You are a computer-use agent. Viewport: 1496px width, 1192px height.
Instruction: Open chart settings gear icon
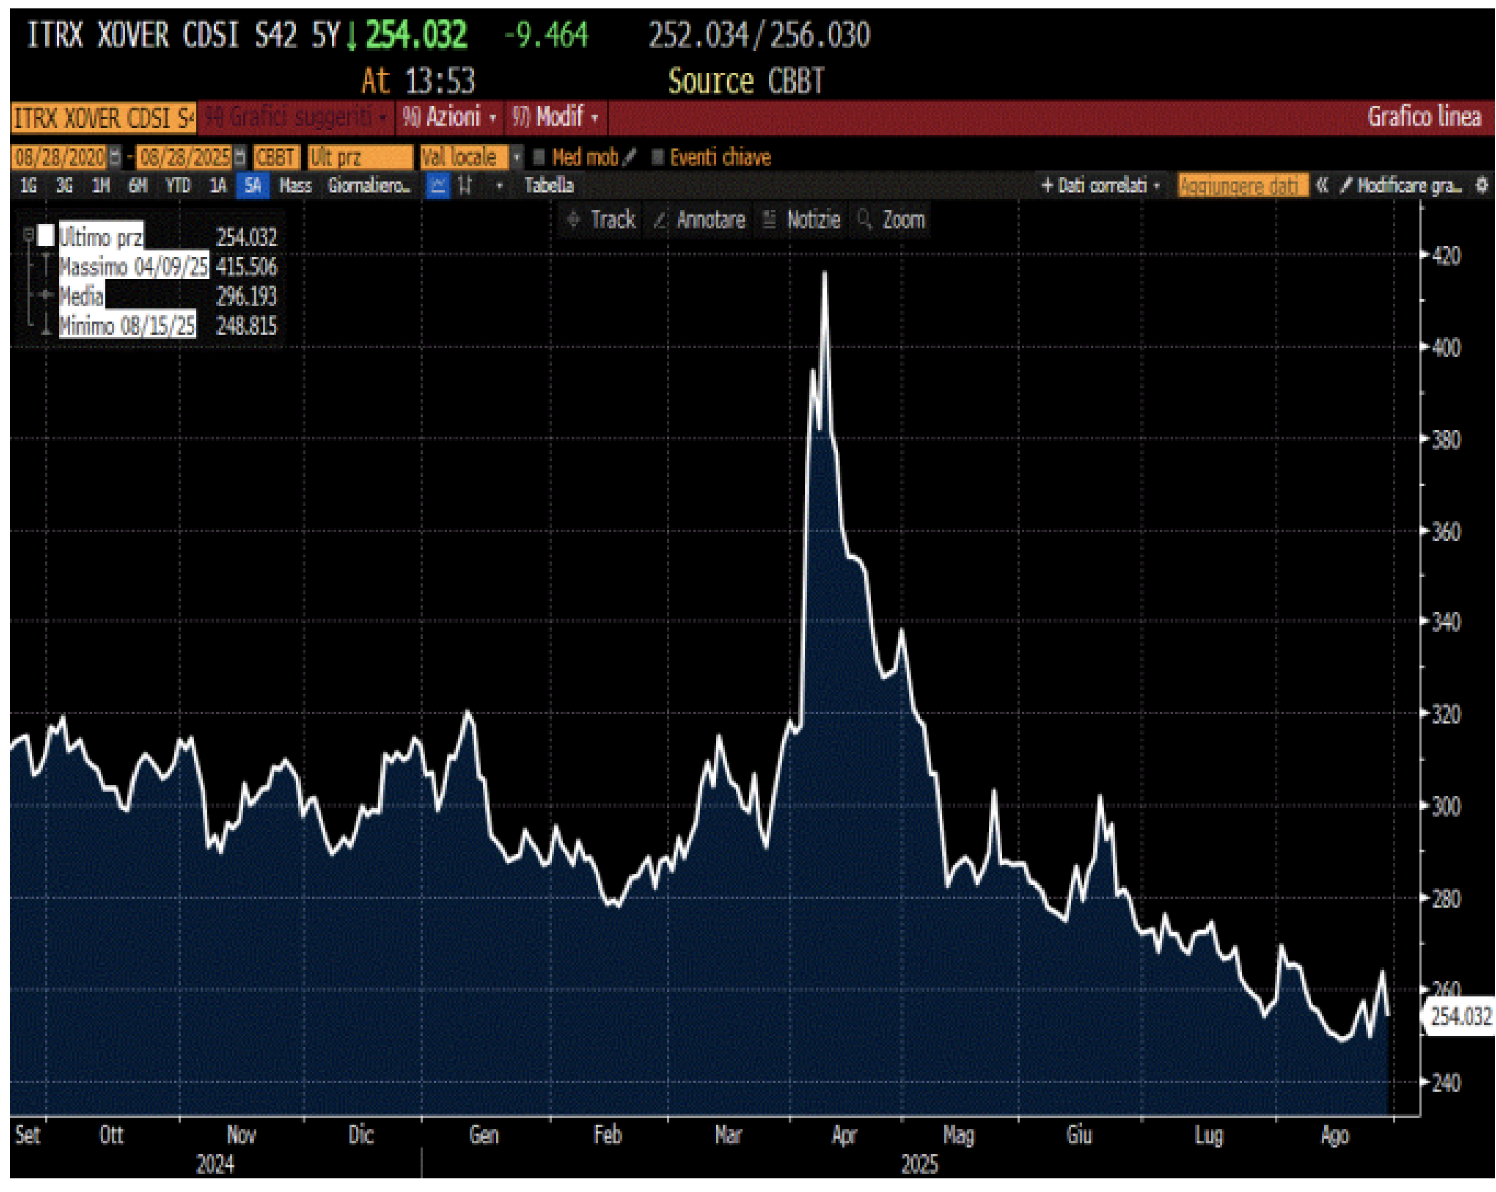(1482, 185)
